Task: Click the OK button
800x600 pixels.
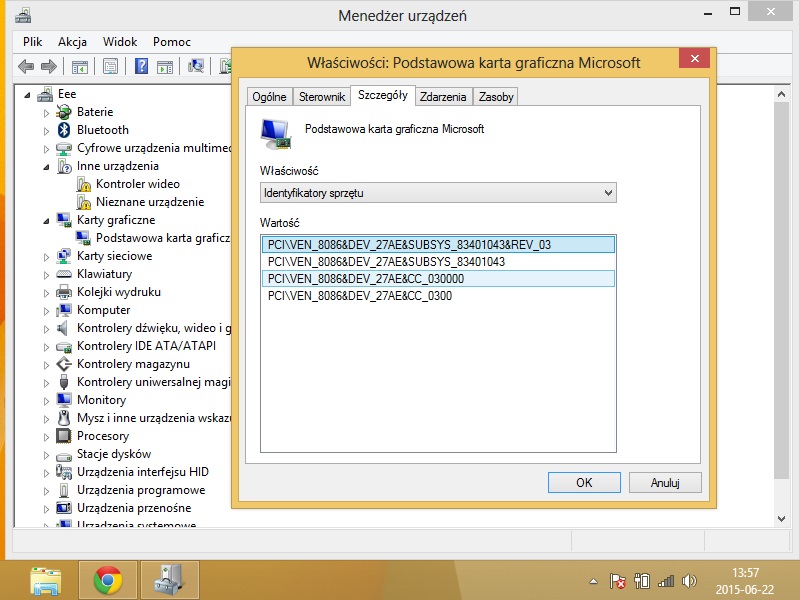Action: (x=584, y=482)
